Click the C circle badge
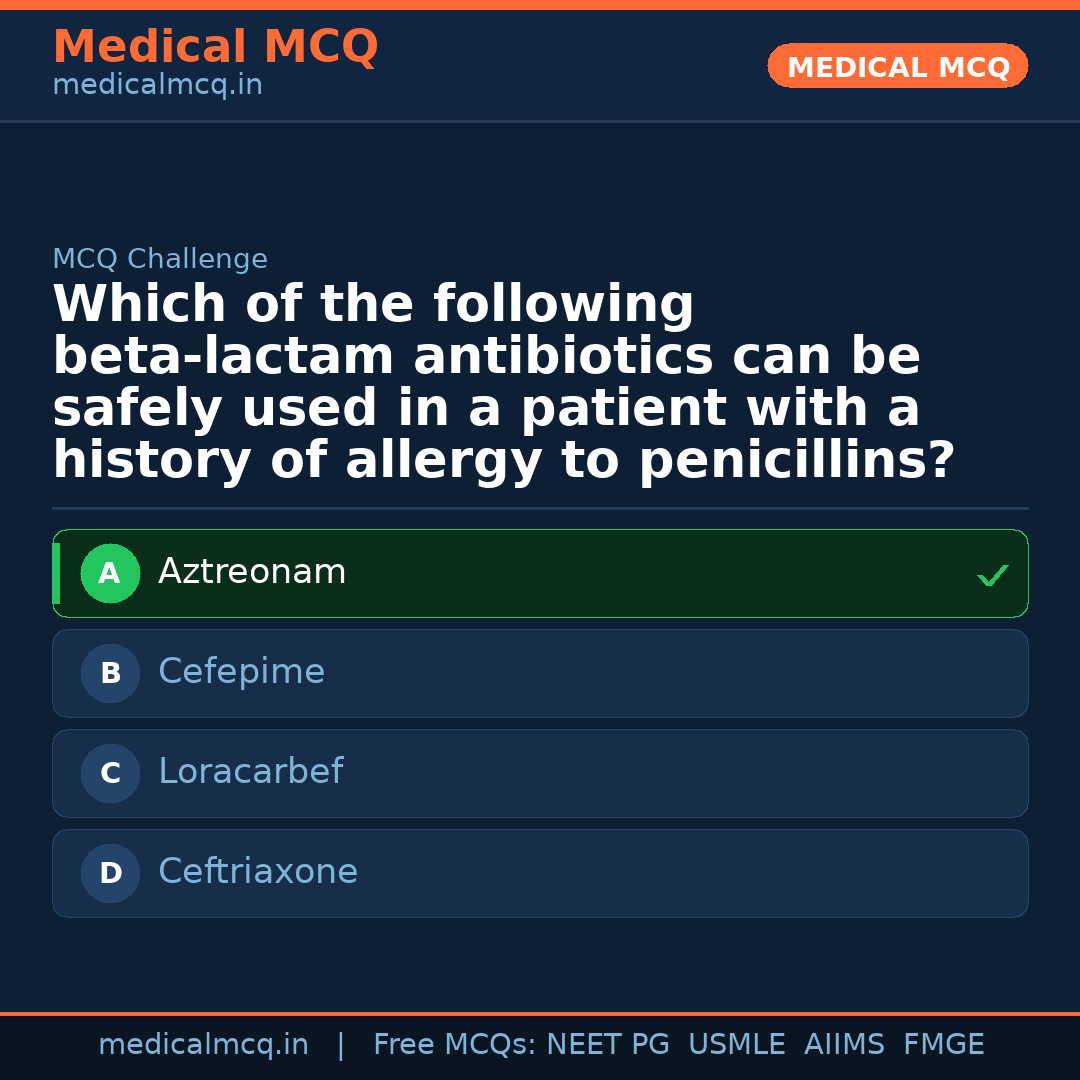The width and height of the screenshot is (1080, 1080). pos(110,774)
